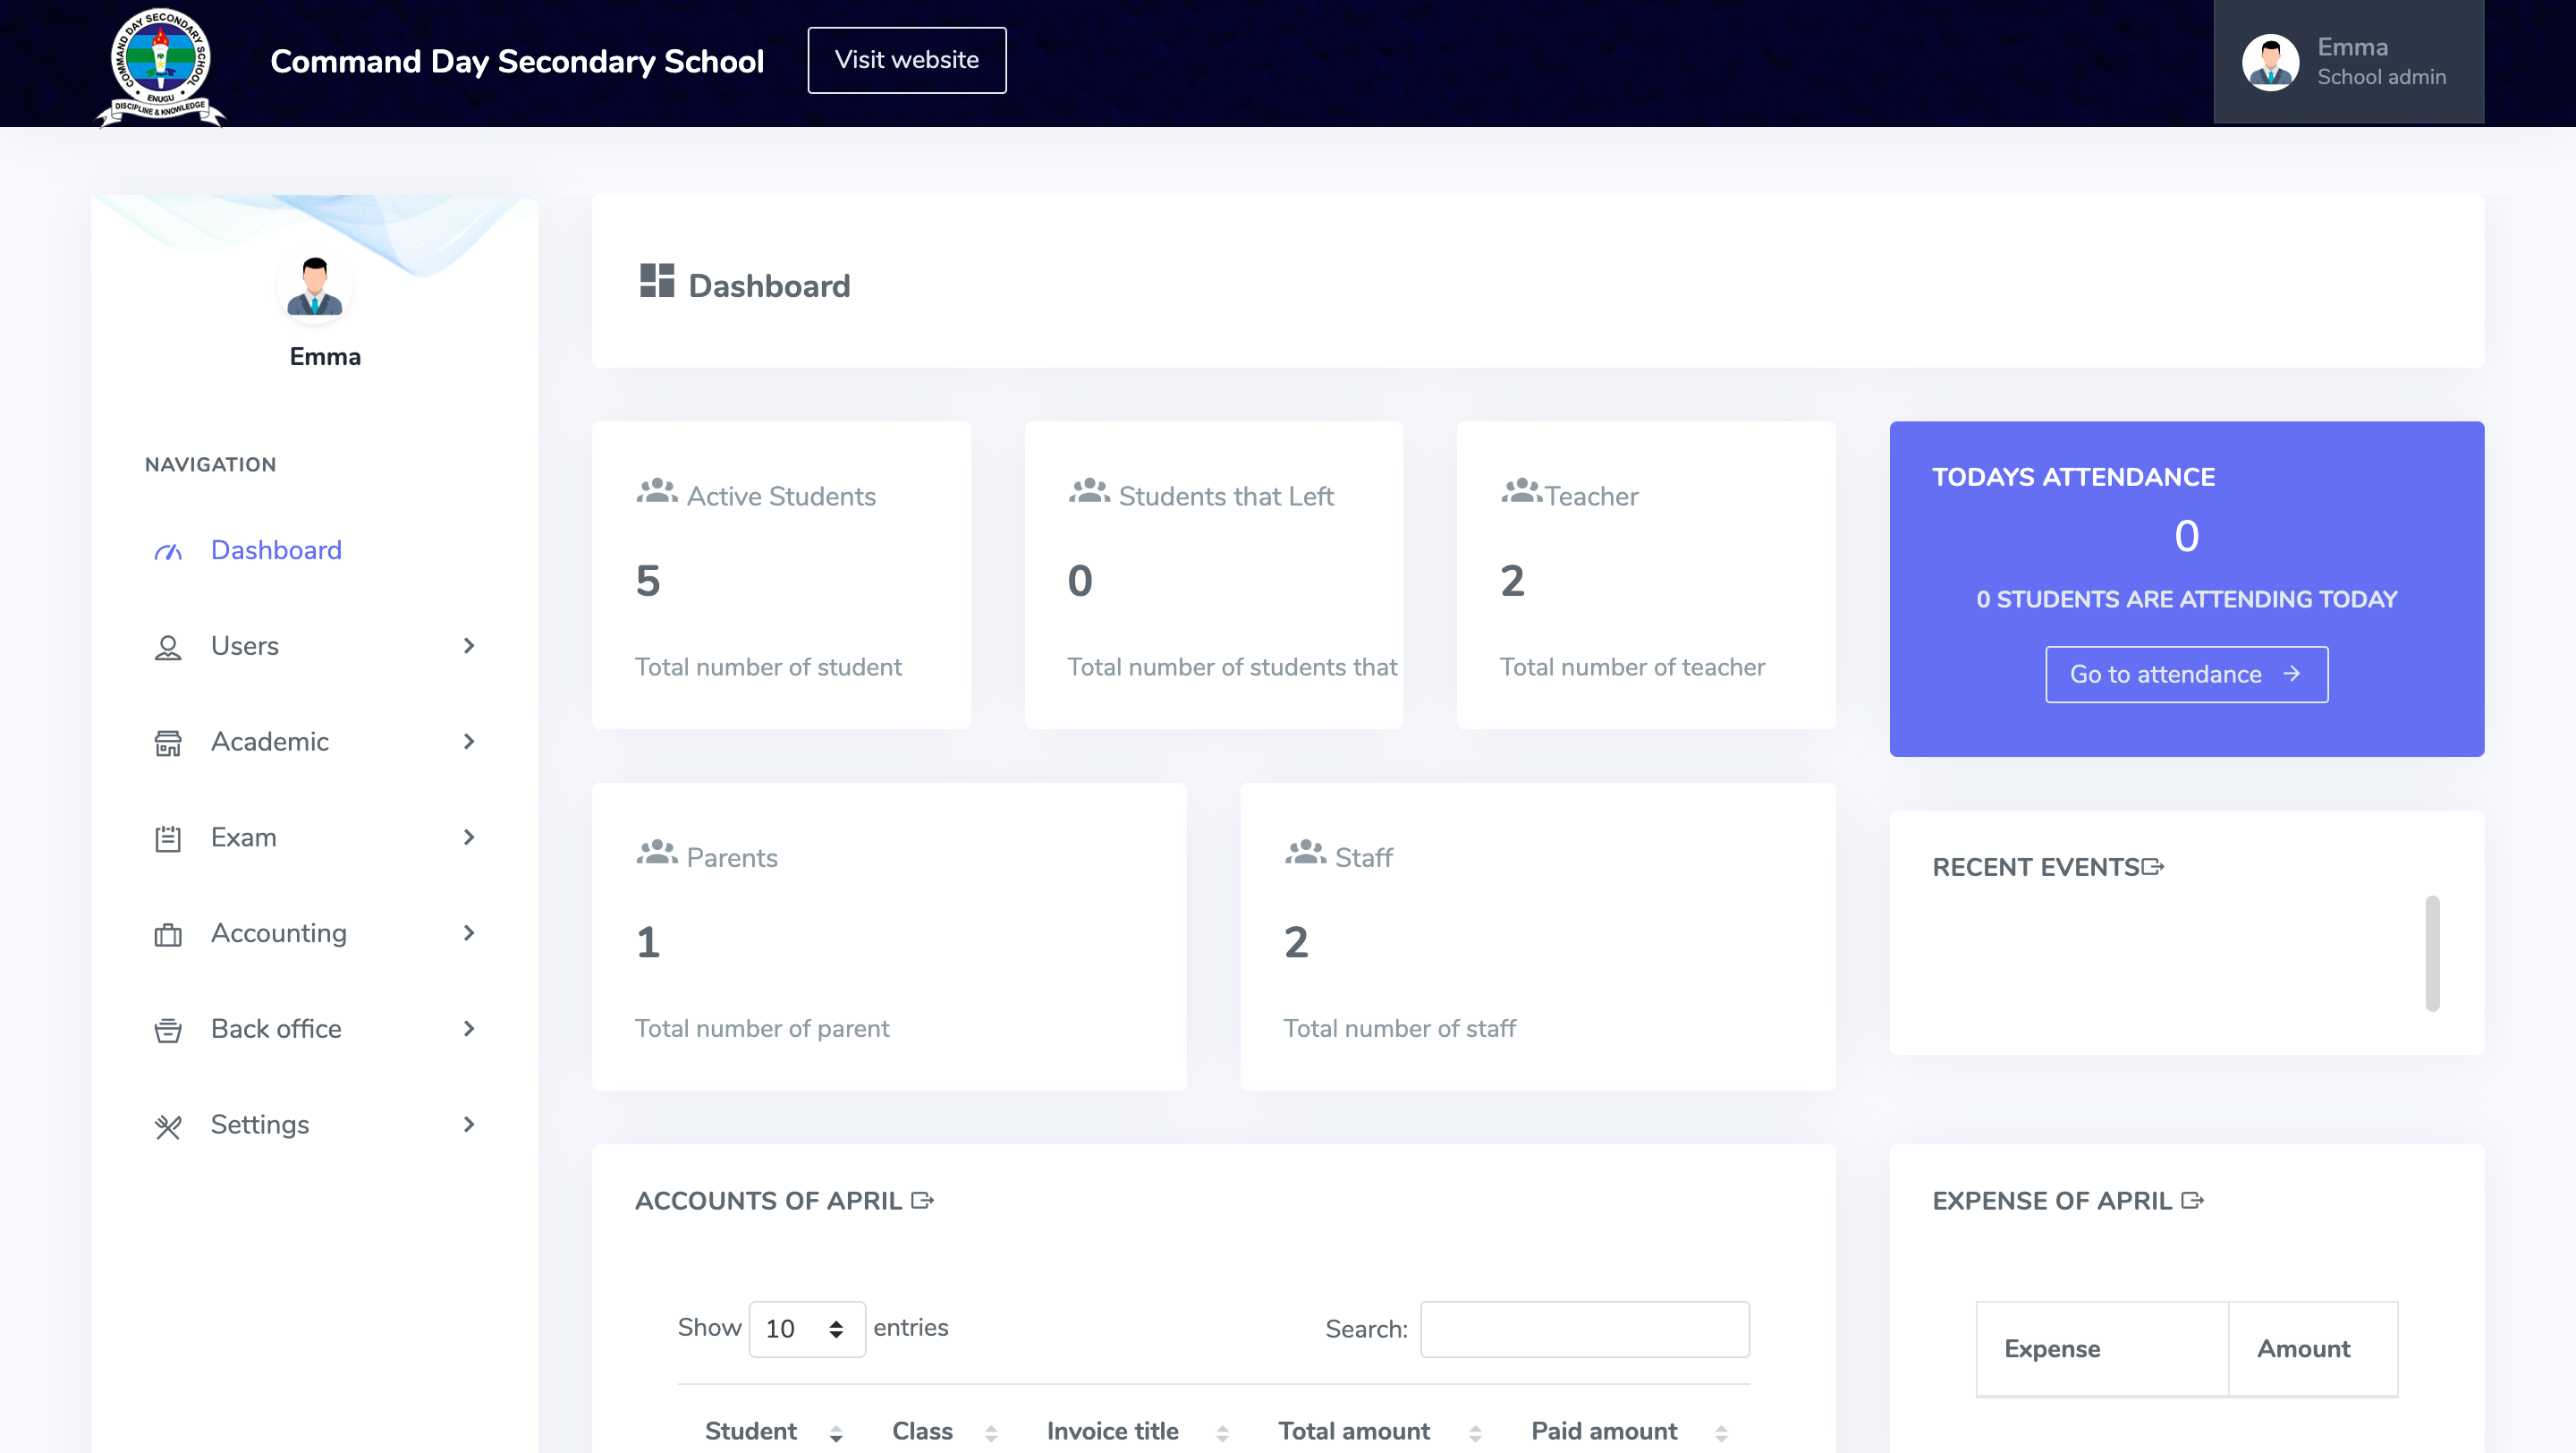
Task: Click the Amount column header
Action: pos(2313,1348)
